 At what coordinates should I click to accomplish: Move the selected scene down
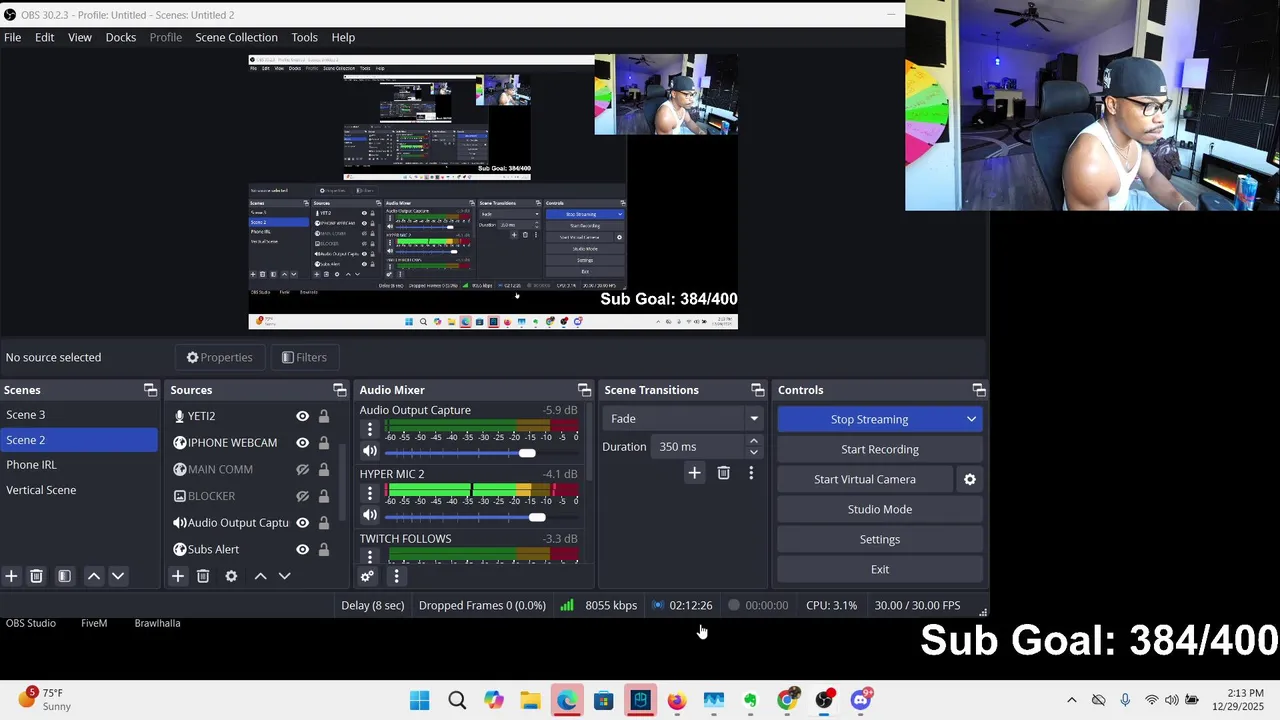point(118,576)
